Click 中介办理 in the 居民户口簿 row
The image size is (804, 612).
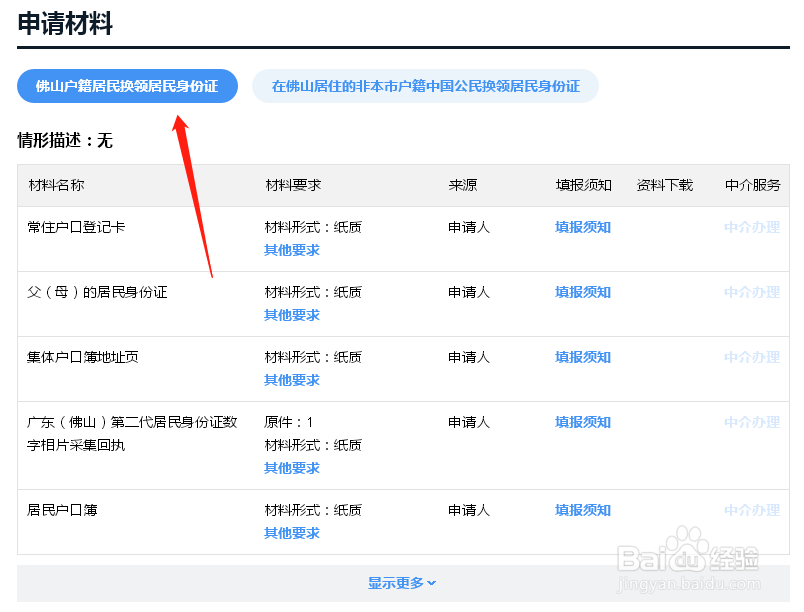751,510
